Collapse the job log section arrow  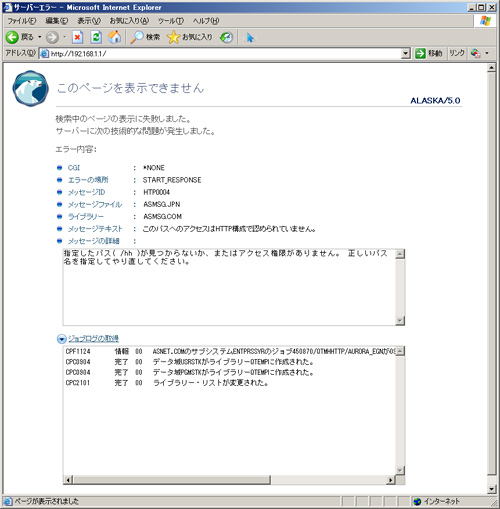point(61,339)
